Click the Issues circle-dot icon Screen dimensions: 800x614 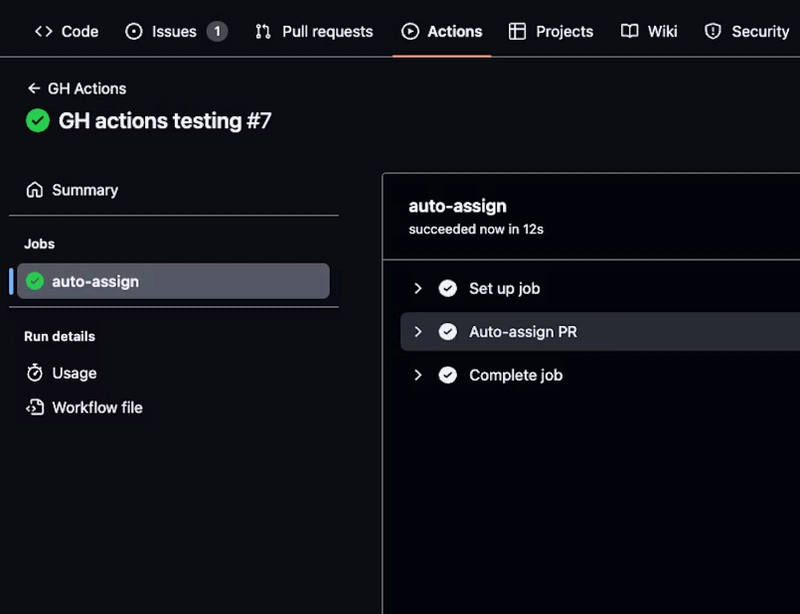[134, 32]
